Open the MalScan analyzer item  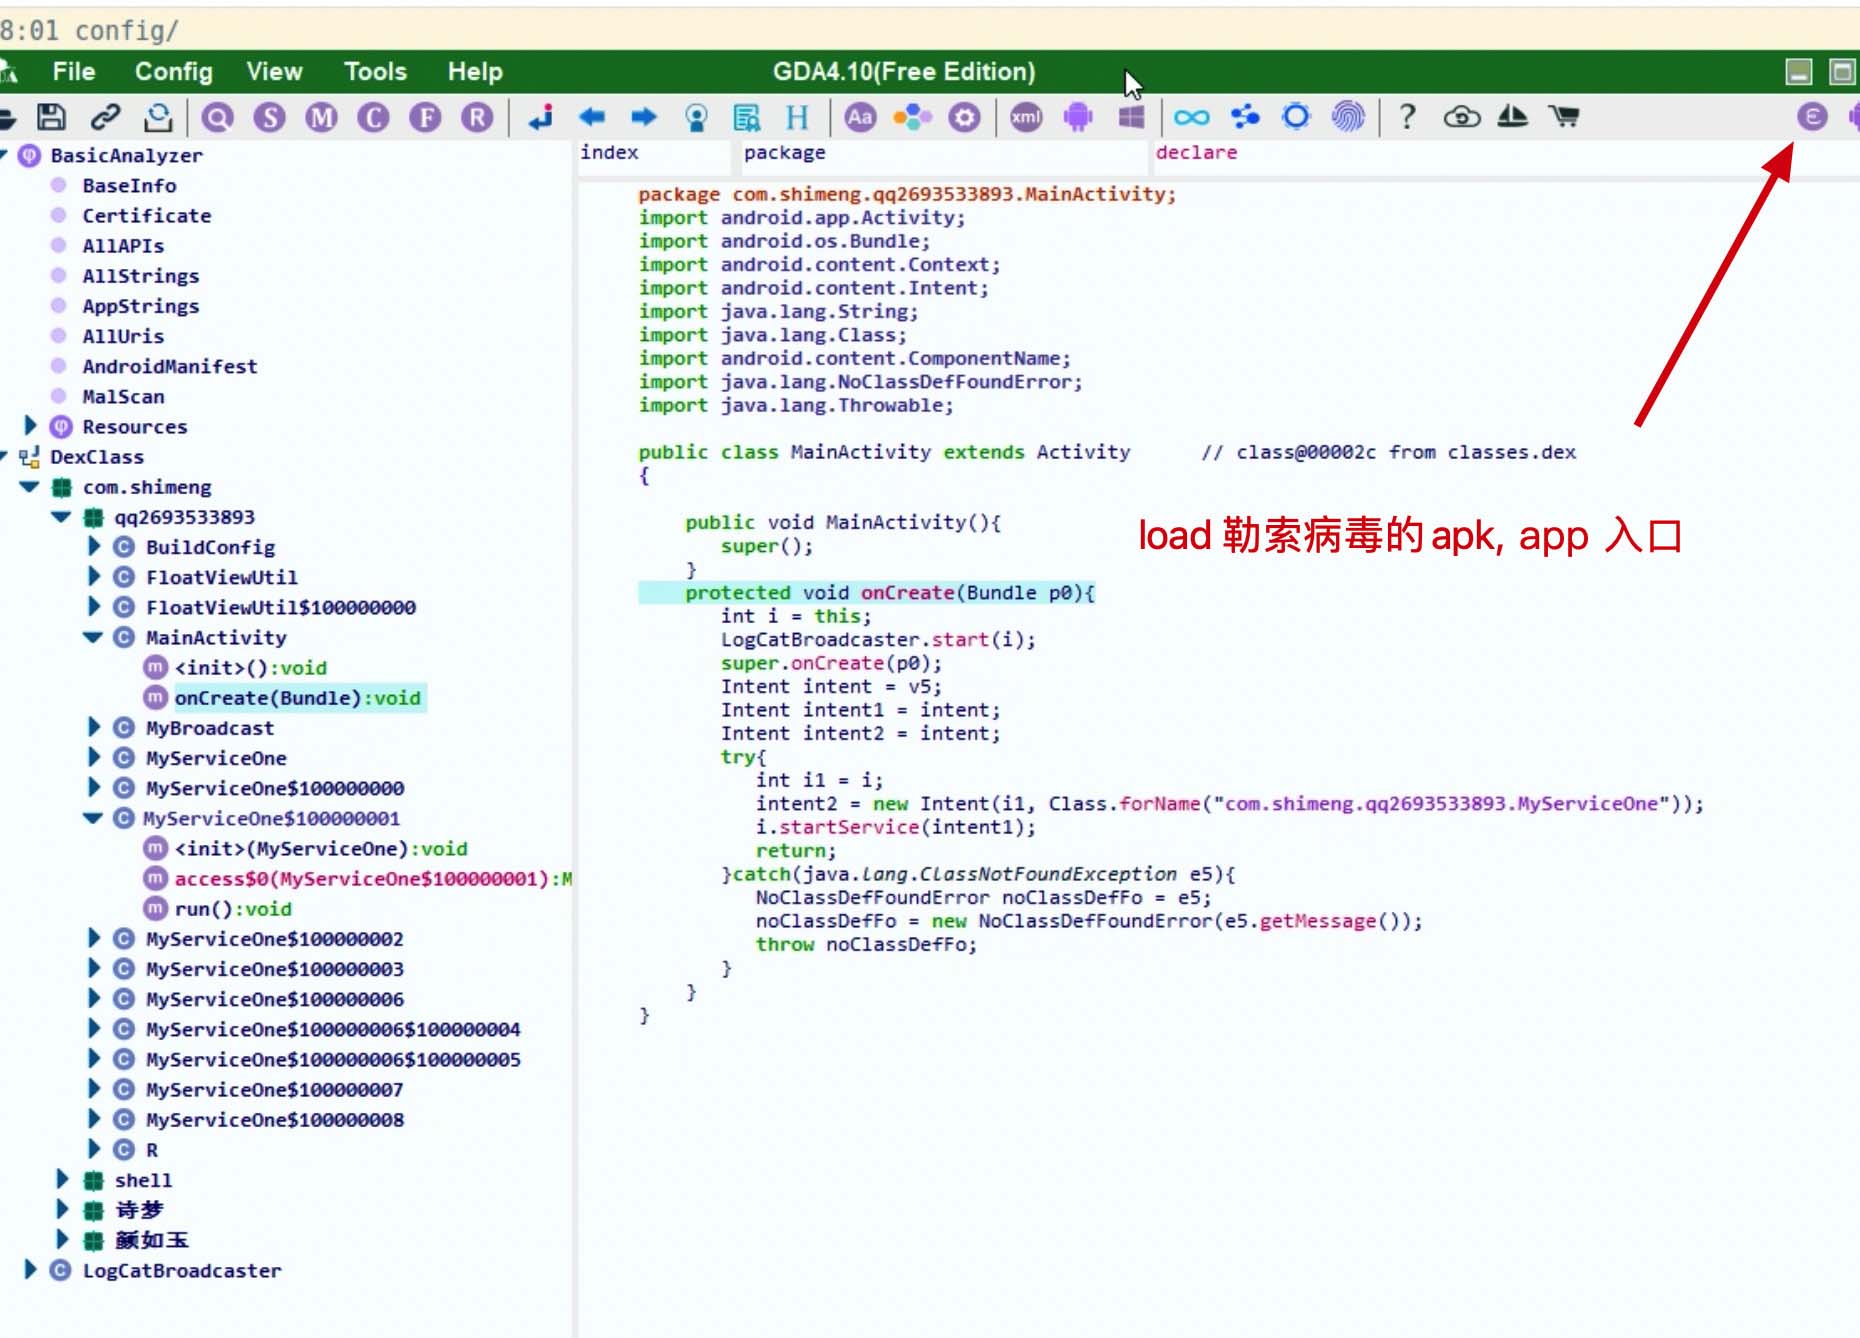point(123,396)
